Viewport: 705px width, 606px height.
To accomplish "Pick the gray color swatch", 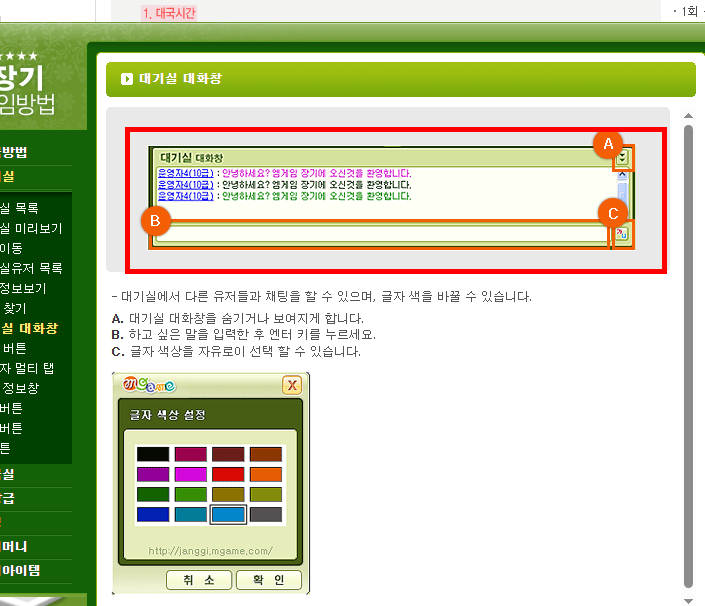I will [266, 514].
